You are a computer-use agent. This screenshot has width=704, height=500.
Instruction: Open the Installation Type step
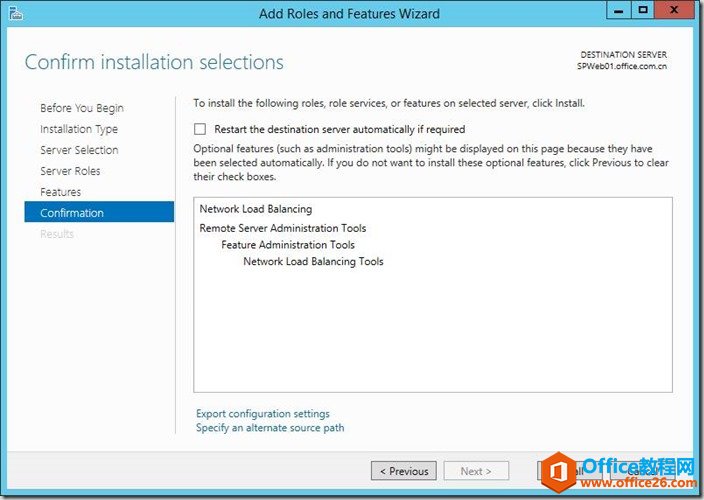point(79,129)
